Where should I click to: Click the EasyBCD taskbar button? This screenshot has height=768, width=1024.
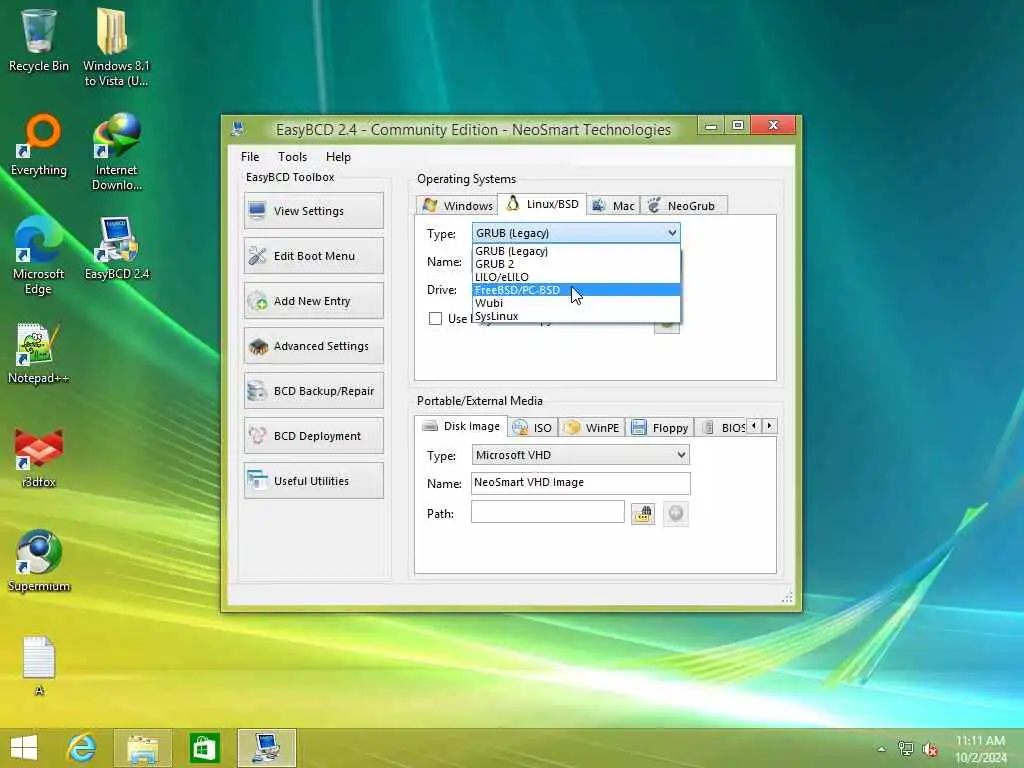[x=266, y=748]
